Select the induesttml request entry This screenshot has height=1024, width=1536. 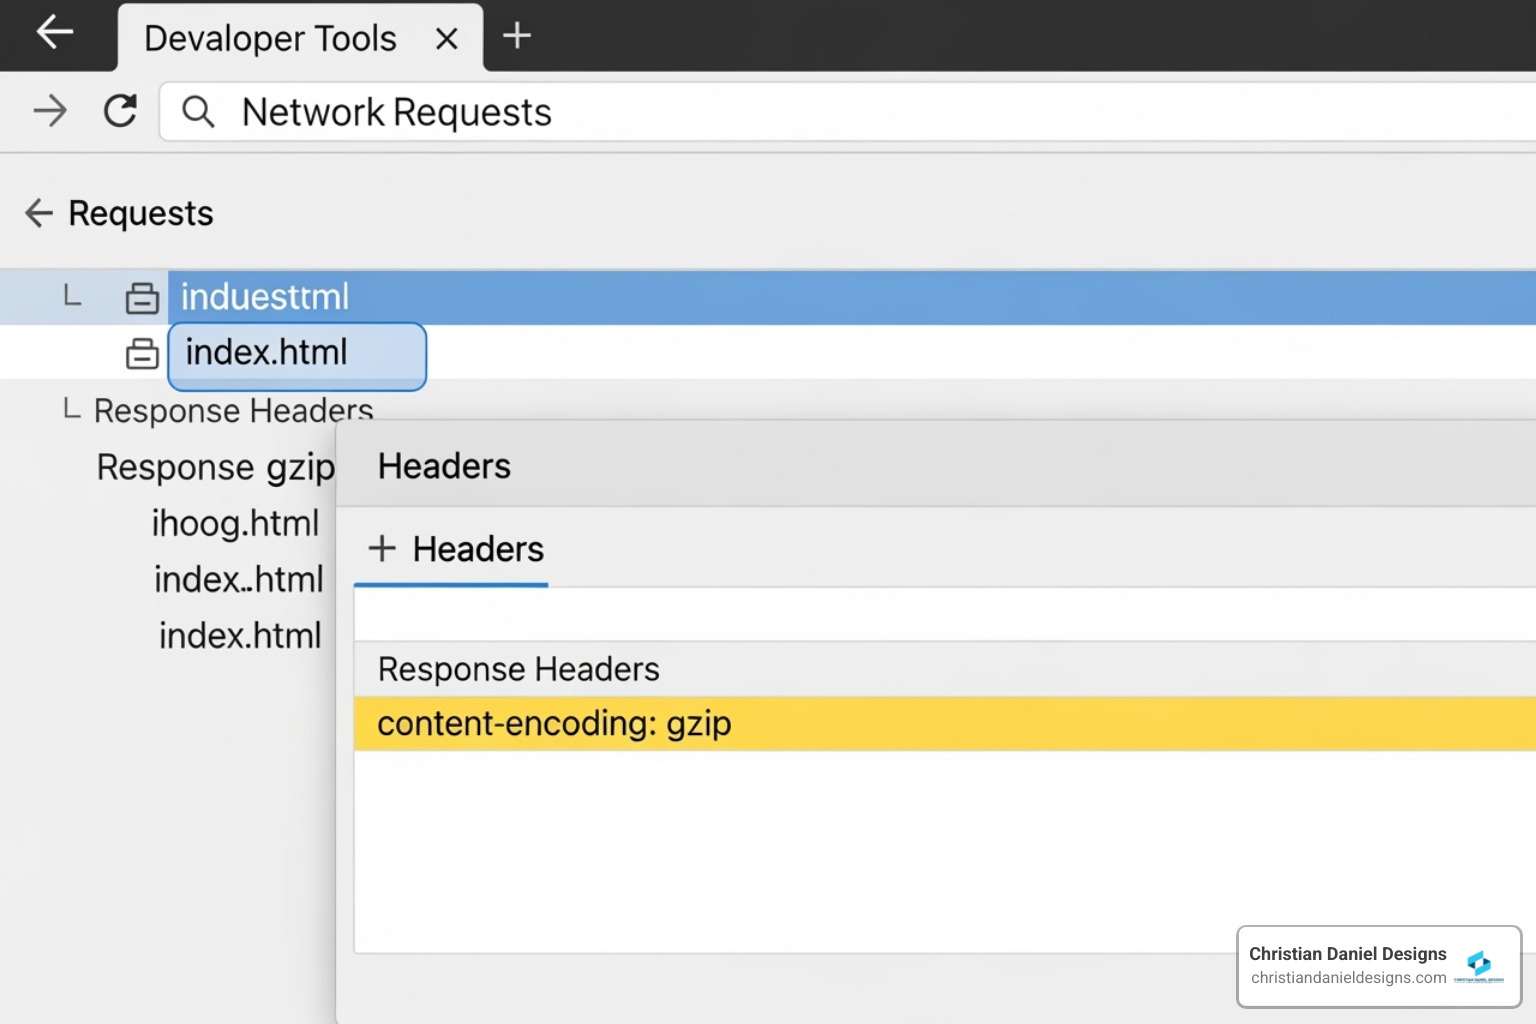[x=264, y=296]
